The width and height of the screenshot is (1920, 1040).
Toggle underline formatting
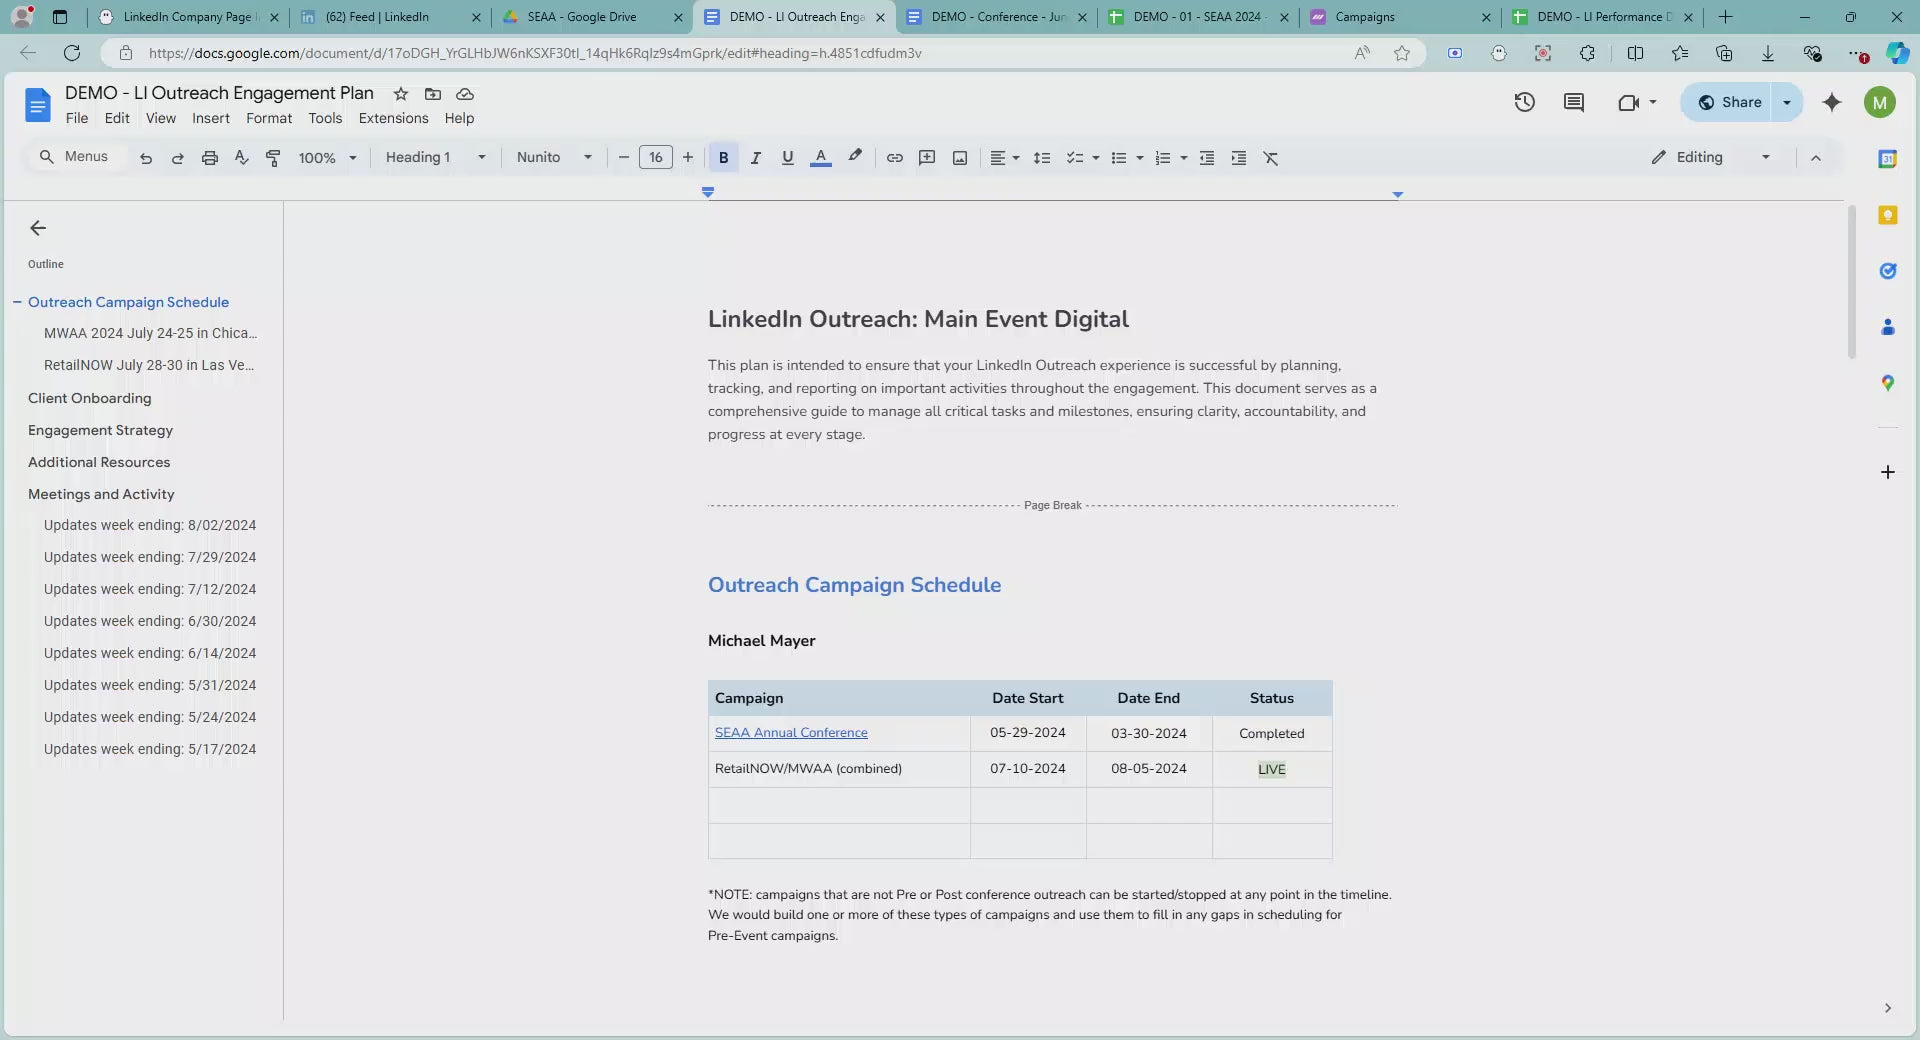click(x=788, y=158)
